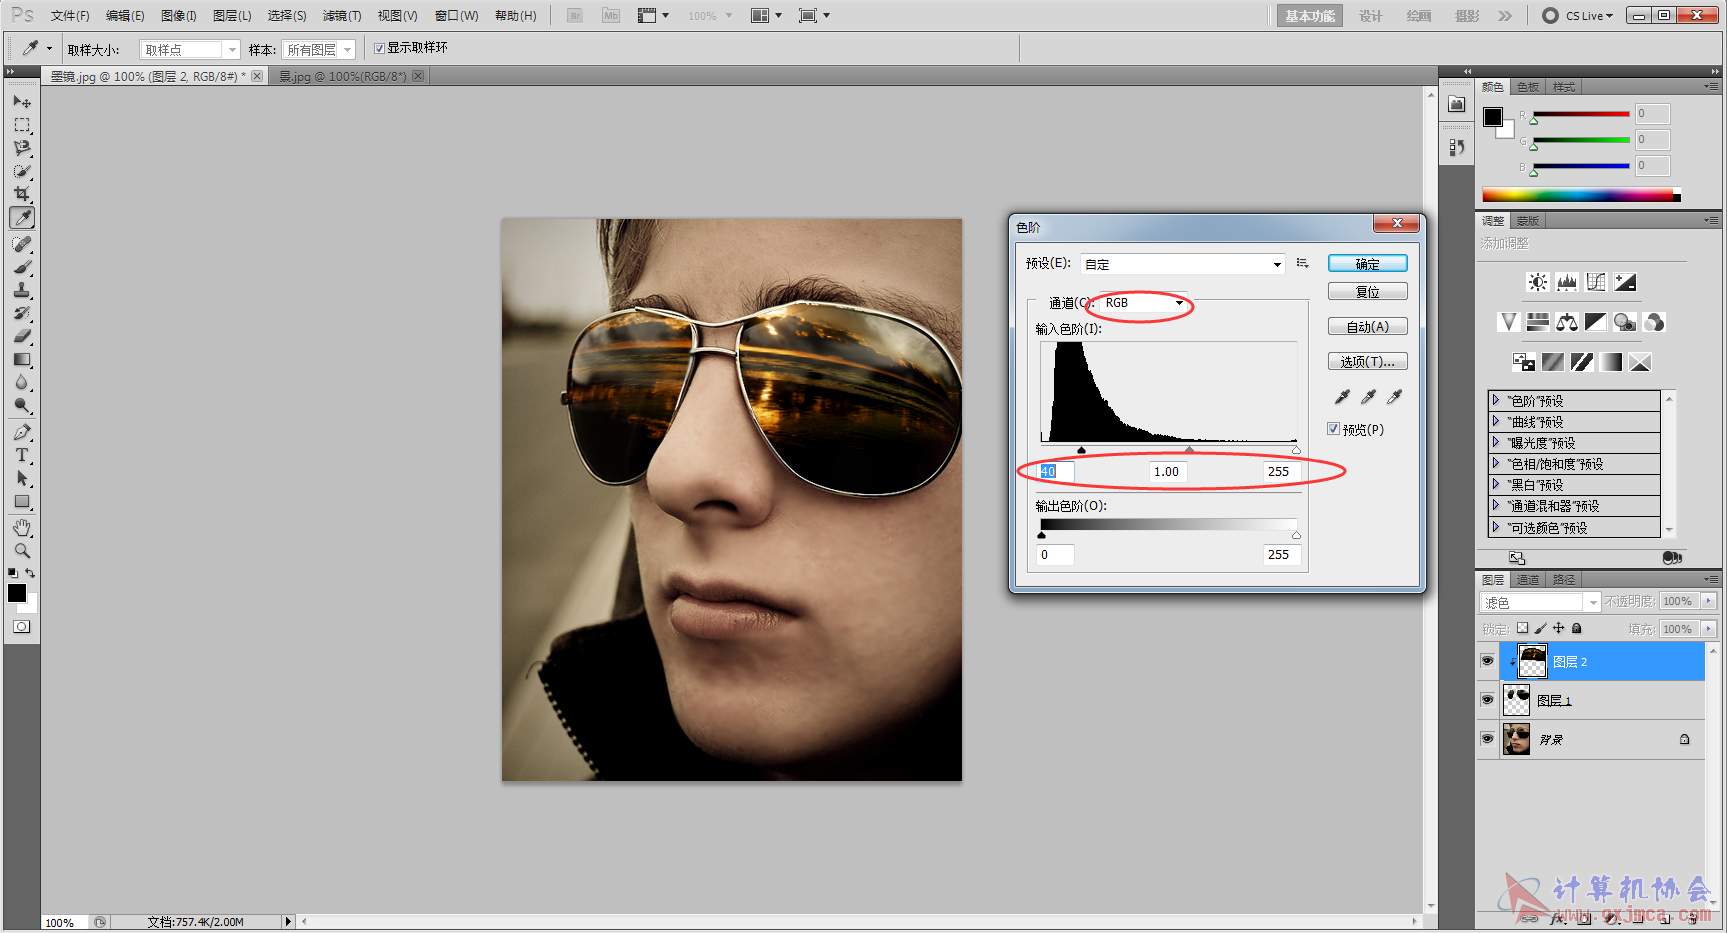Add a Levels adjustment from Adjustments panel
Image resolution: width=1727 pixels, height=933 pixels.
pyautogui.click(x=1567, y=282)
